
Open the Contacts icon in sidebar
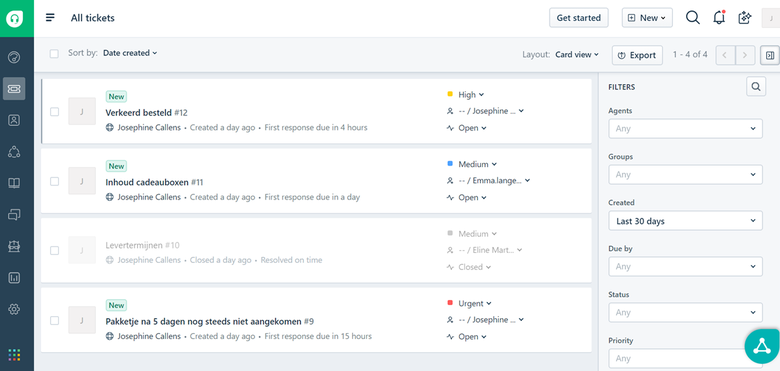pos(14,120)
